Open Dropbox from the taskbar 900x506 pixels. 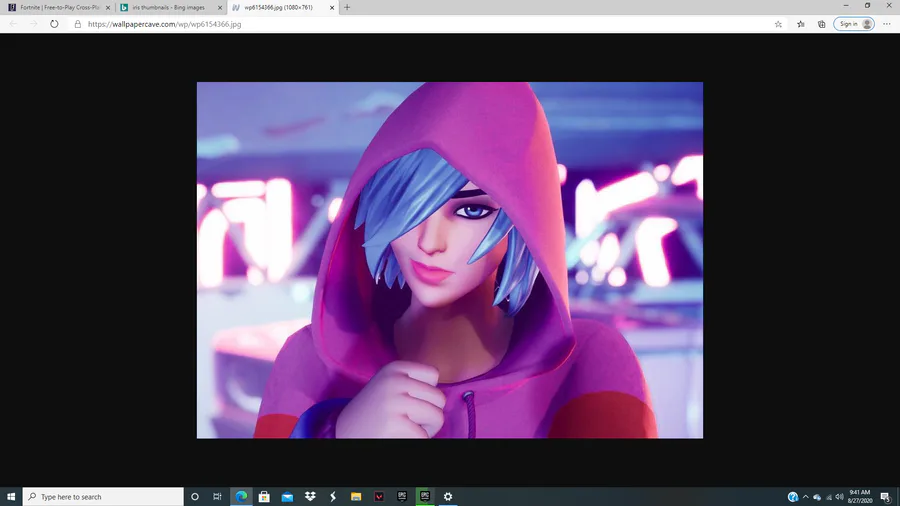click(310, 496)
